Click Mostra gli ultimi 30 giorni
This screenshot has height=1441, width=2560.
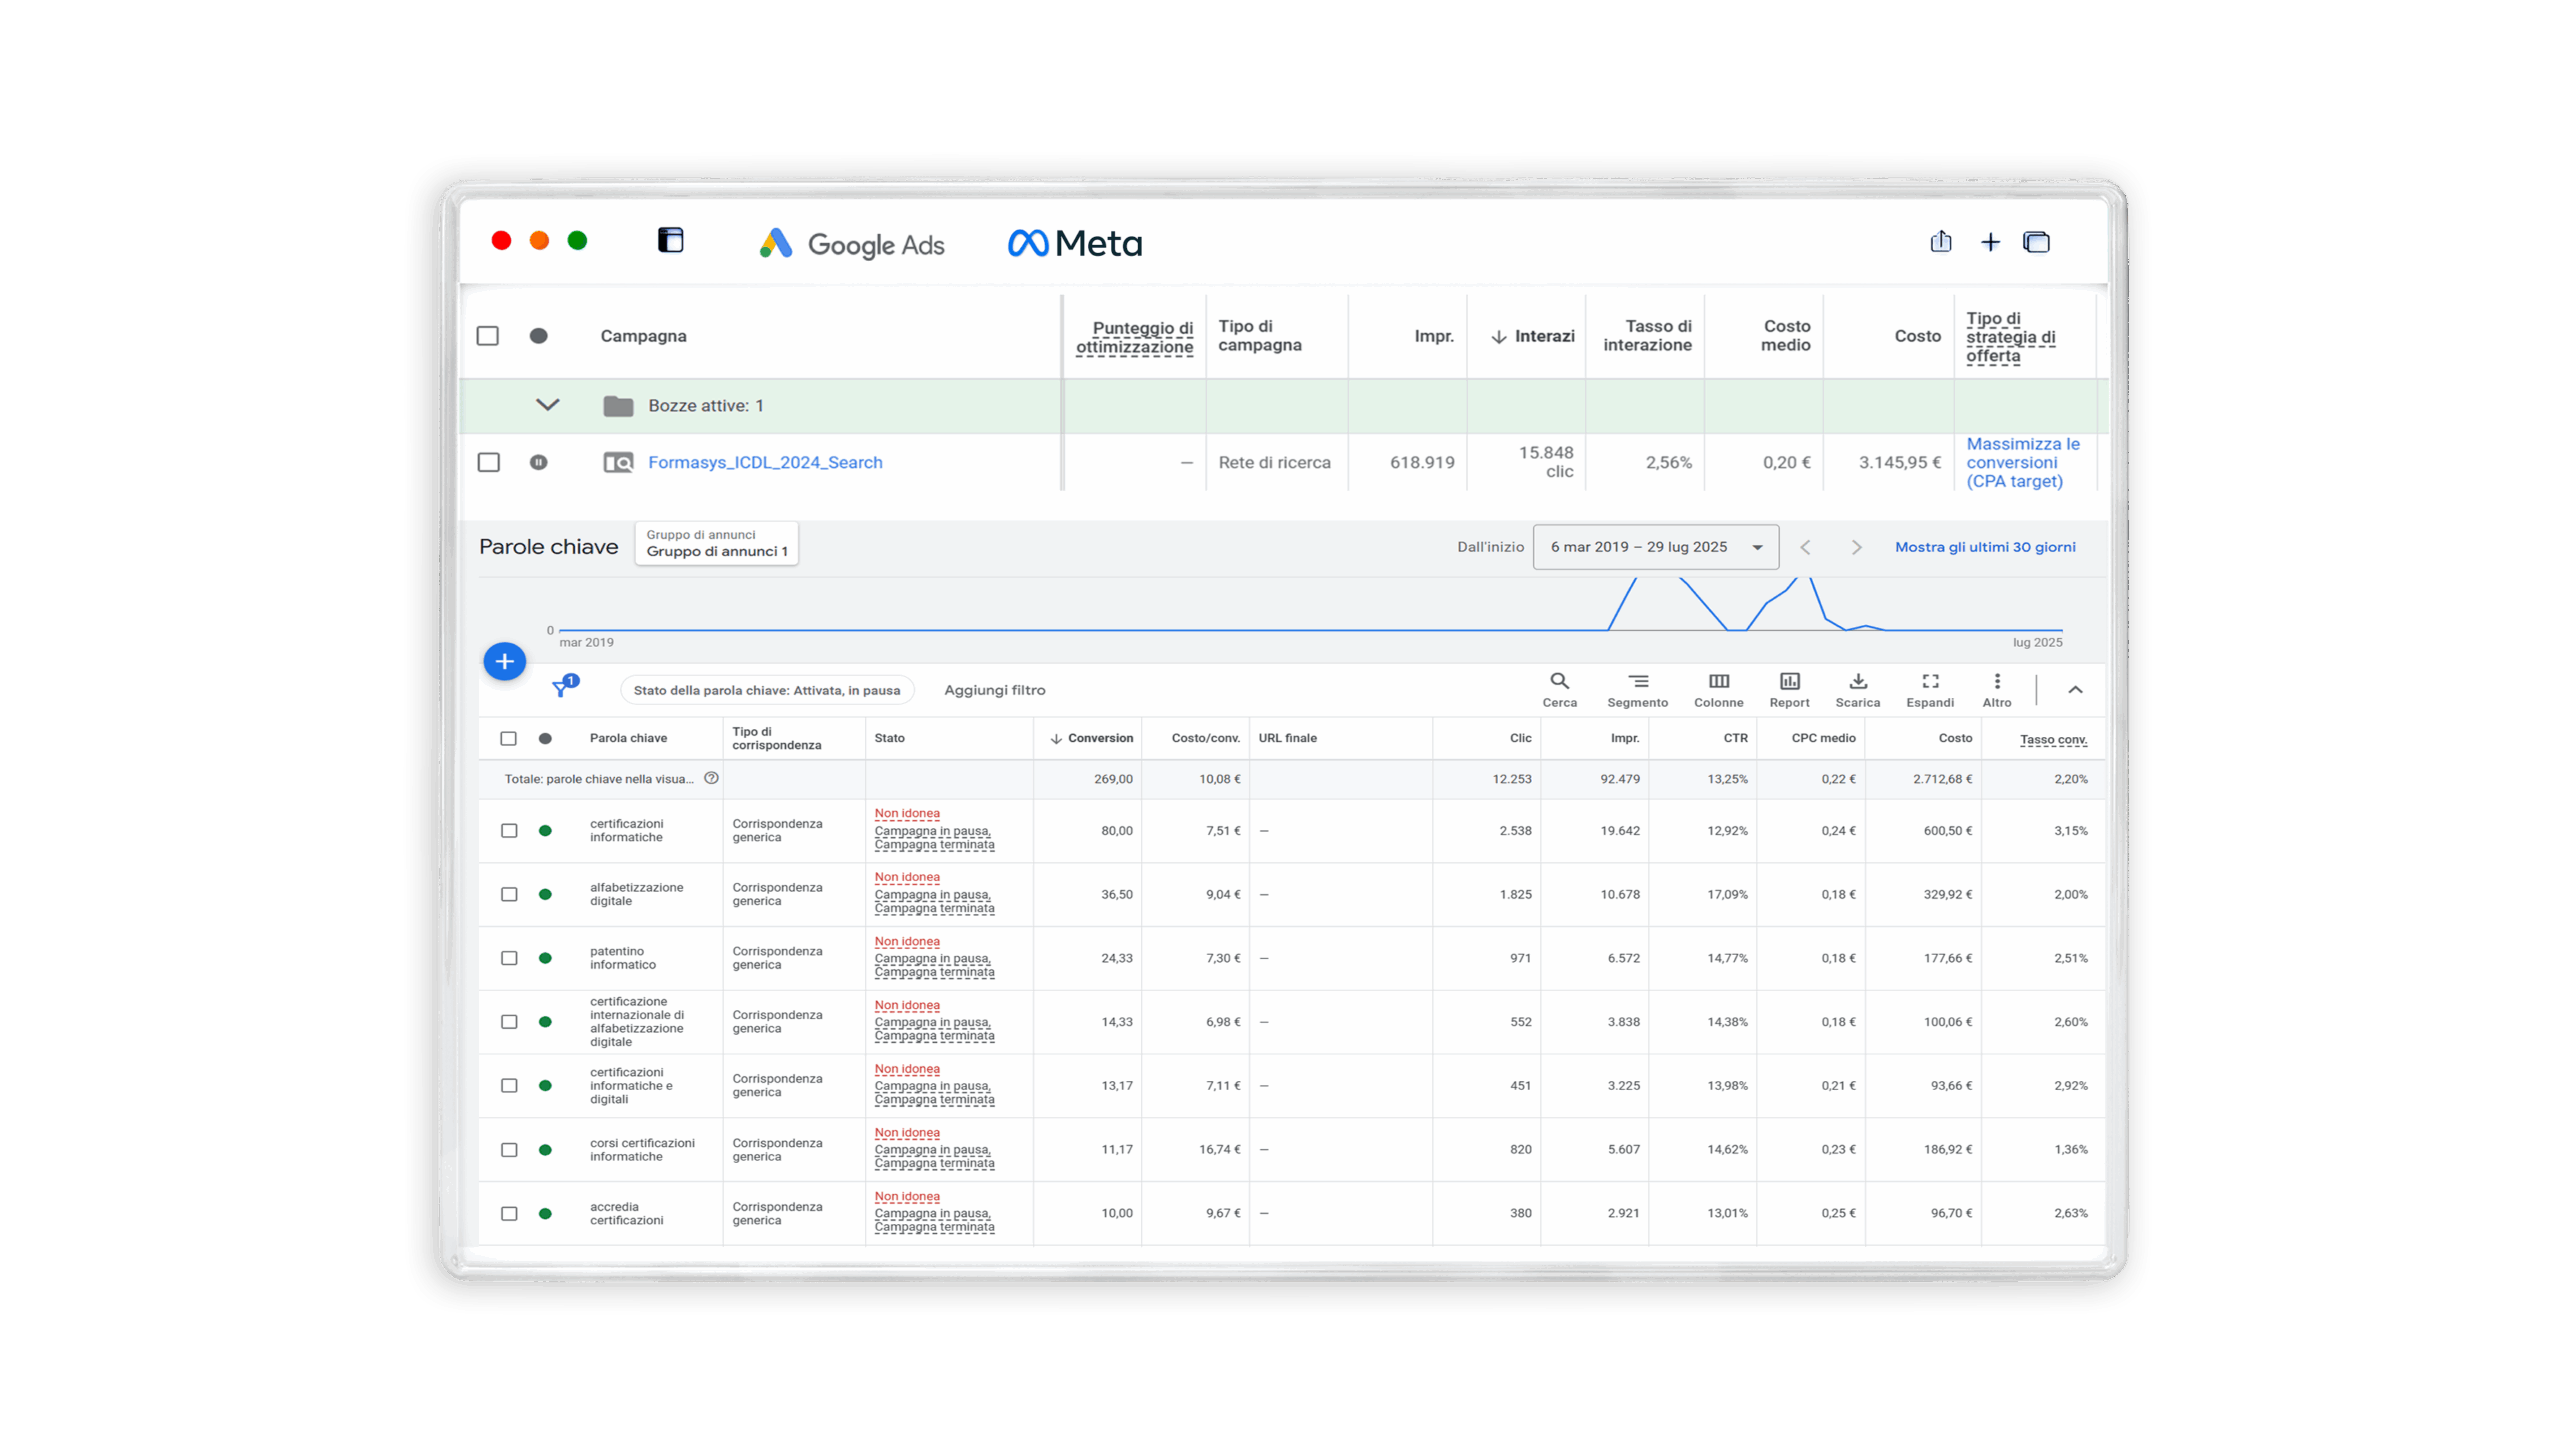(x=1984, y=547)
